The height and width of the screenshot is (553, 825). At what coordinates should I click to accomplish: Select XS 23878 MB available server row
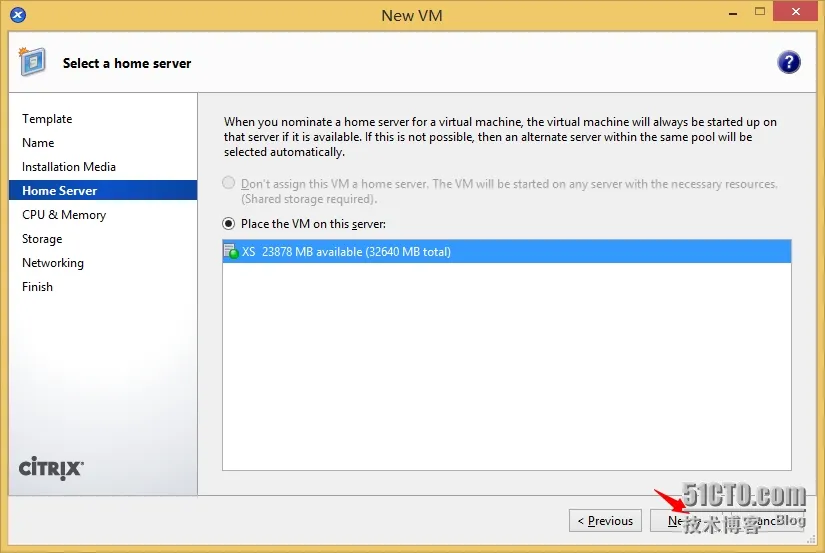point(507,252)
